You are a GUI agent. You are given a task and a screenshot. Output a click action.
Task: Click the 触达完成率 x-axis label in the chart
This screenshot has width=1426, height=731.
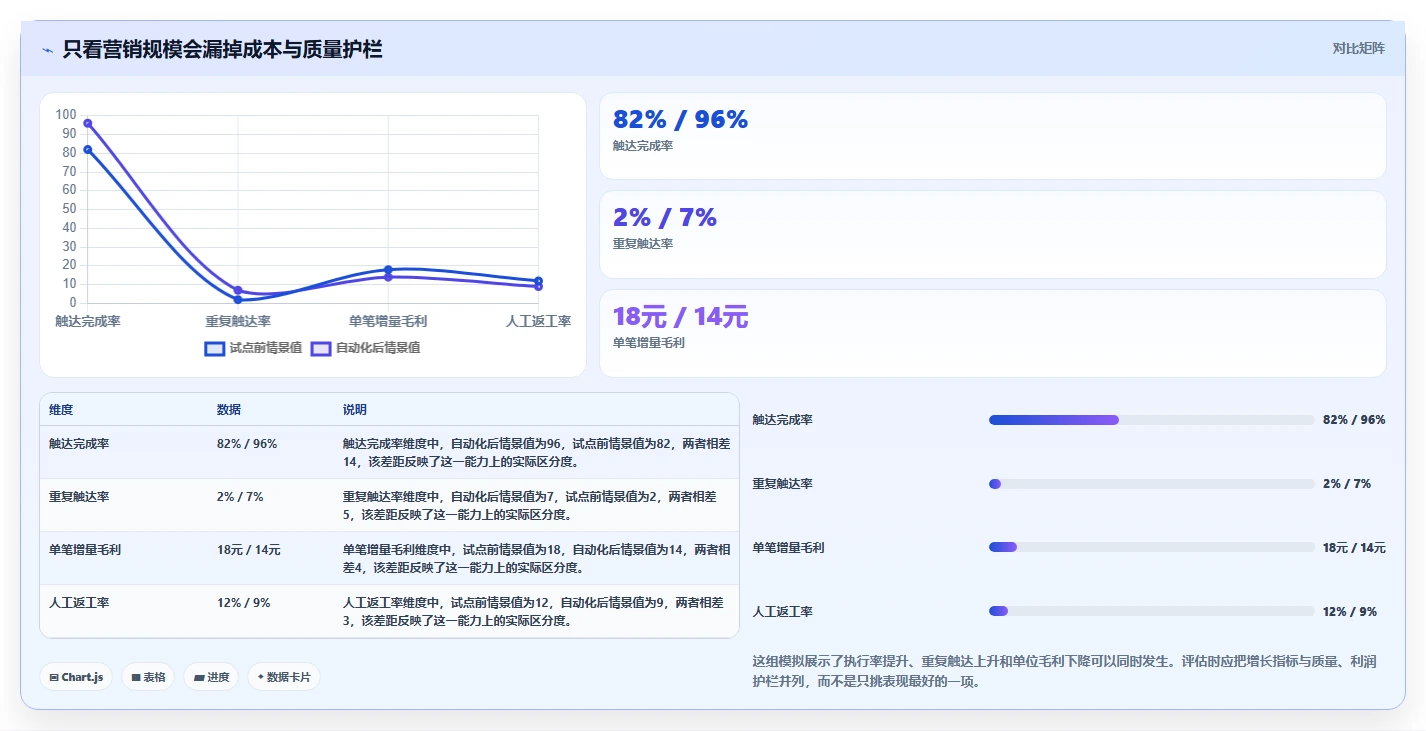(88, 321)
